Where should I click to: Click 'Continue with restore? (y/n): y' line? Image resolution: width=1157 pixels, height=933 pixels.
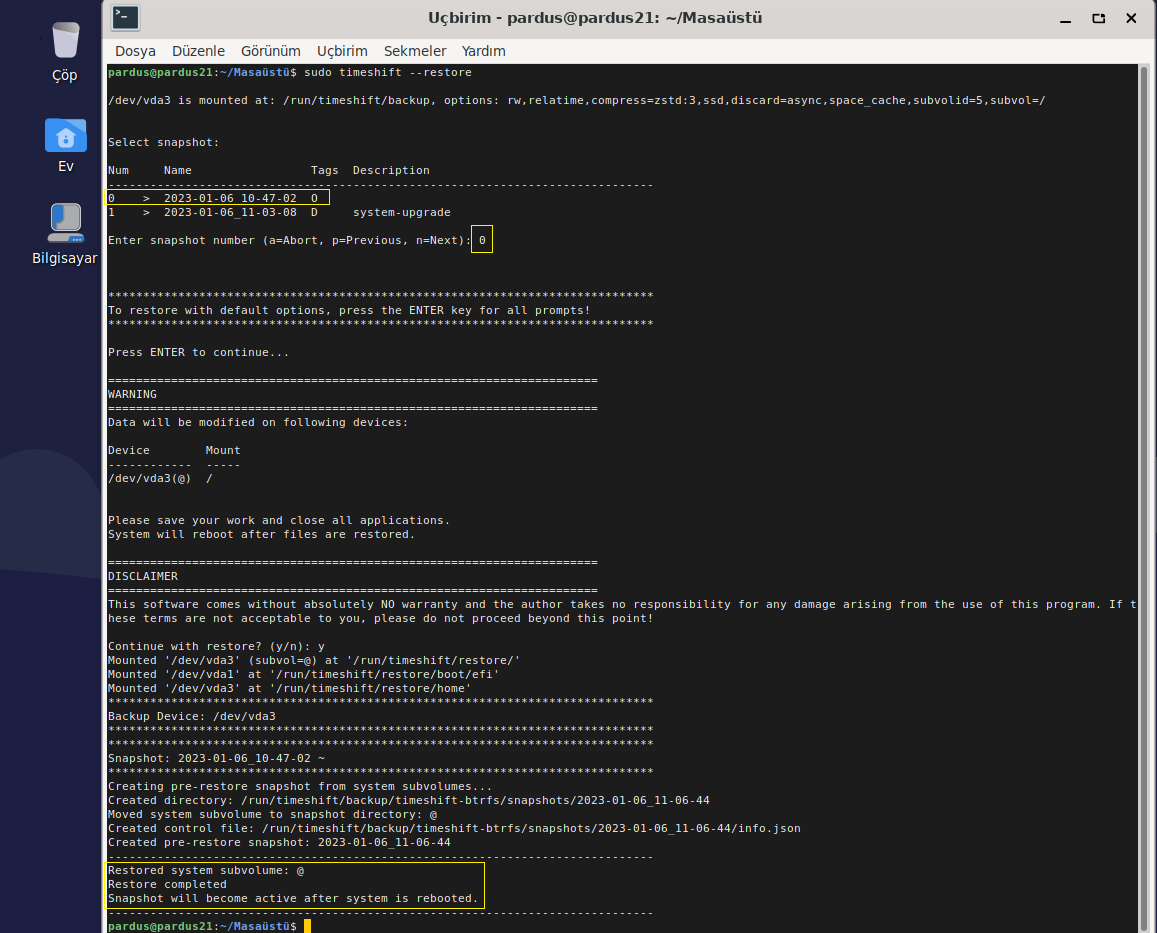coord(216,646)
